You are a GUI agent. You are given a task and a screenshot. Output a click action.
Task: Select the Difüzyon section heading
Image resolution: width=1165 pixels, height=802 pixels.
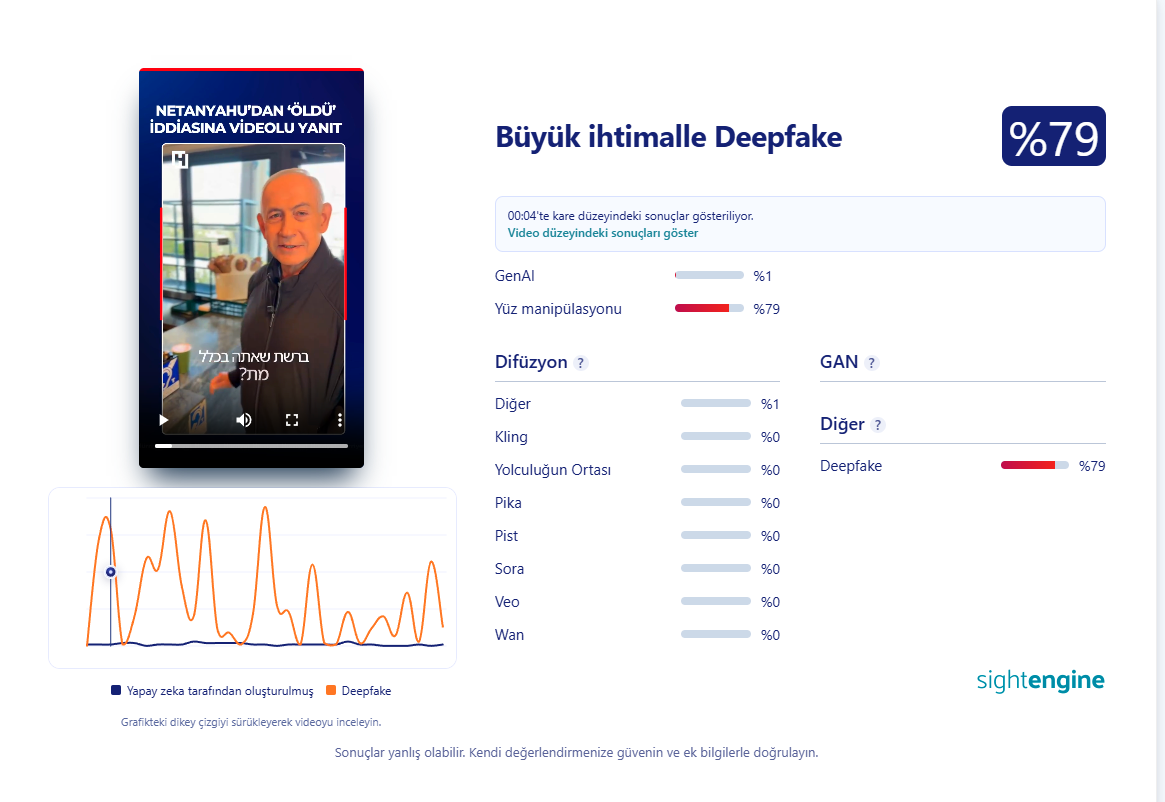[530, 362]
